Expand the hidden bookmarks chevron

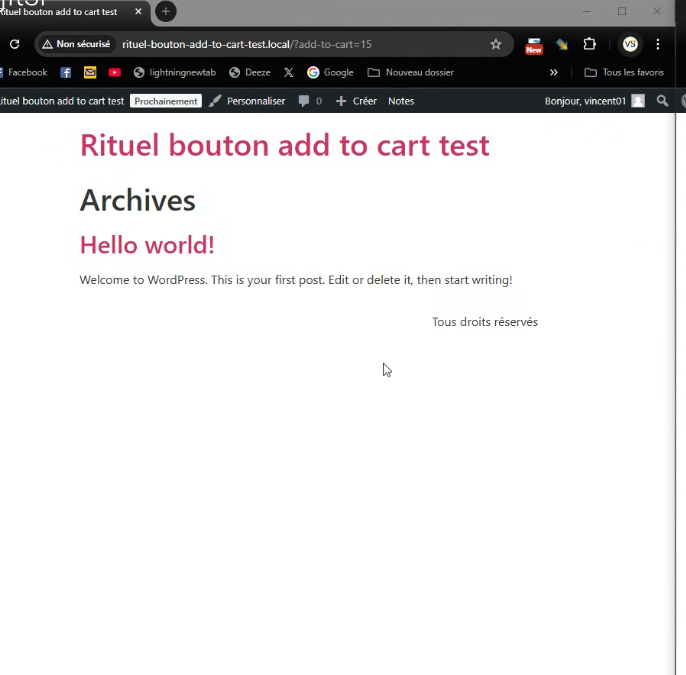pyautogui.click(x=554, y=73)
